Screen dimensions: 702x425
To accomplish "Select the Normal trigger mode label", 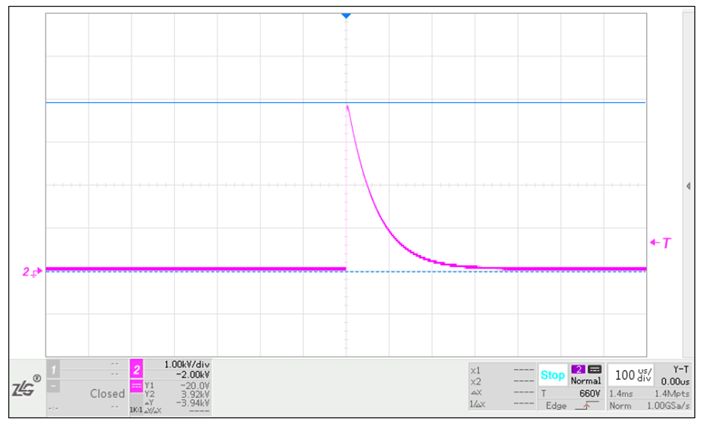I will click(x=586, y=382).
